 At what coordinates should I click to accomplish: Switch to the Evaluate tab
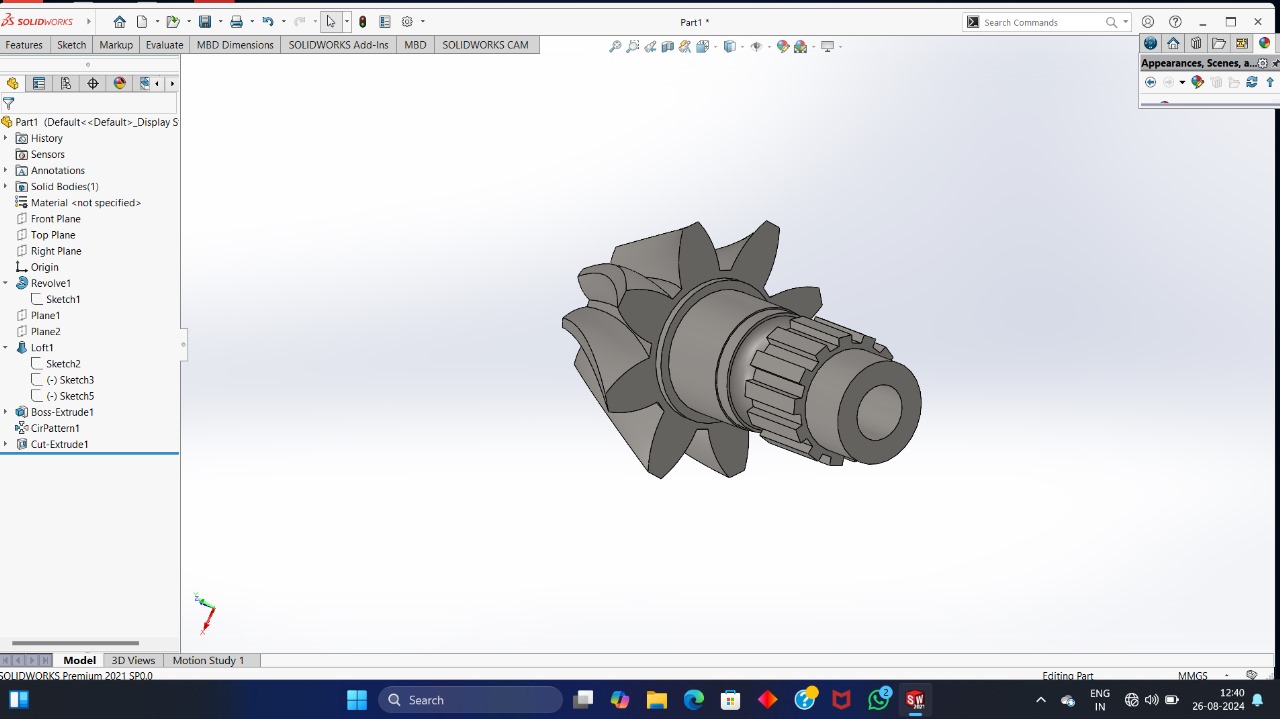(164, 45)
